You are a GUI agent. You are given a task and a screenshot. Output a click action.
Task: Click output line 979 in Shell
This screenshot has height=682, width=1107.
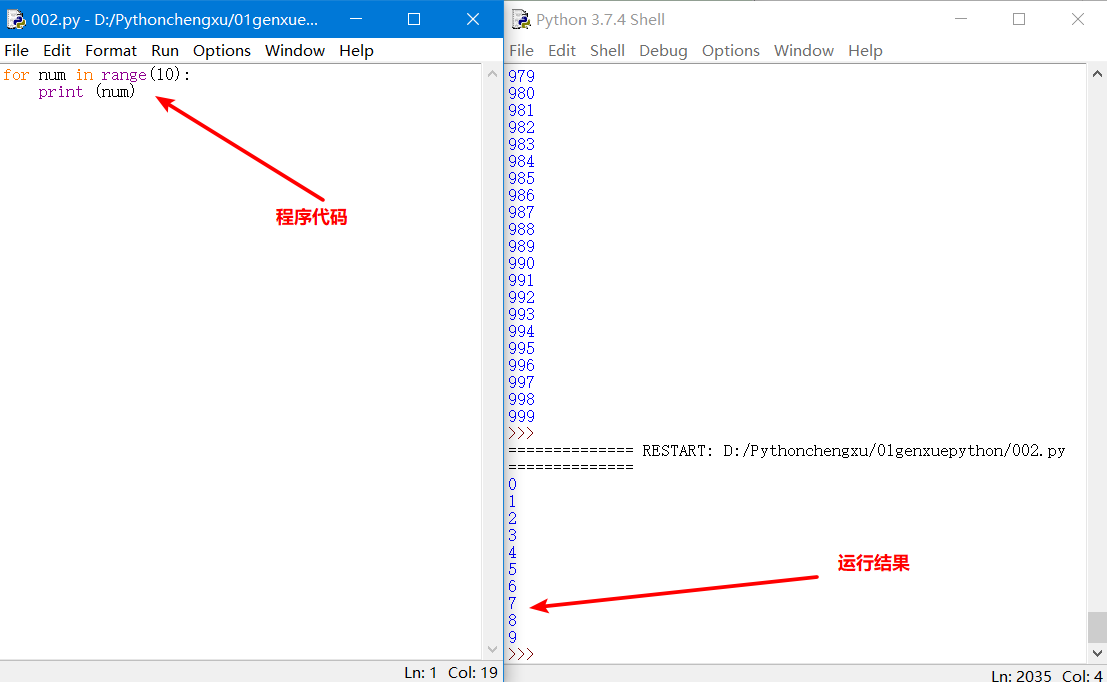[x=522, y=76]
